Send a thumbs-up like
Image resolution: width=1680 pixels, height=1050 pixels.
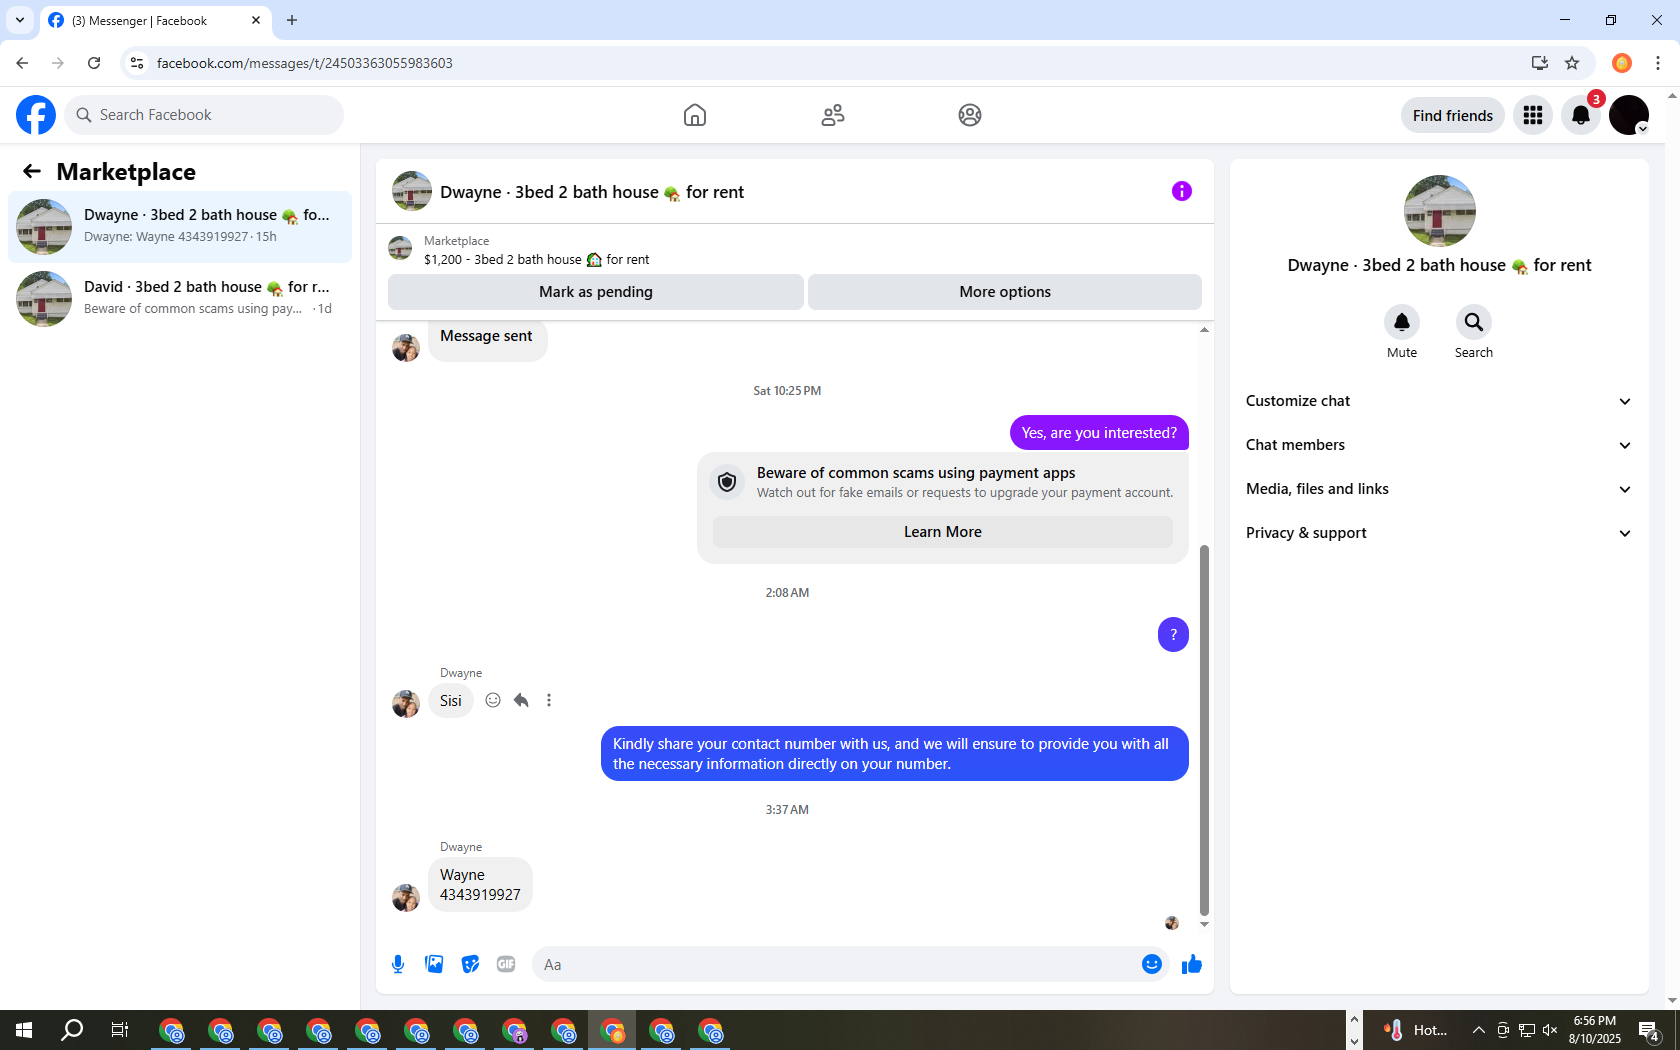coord(1192,964)
